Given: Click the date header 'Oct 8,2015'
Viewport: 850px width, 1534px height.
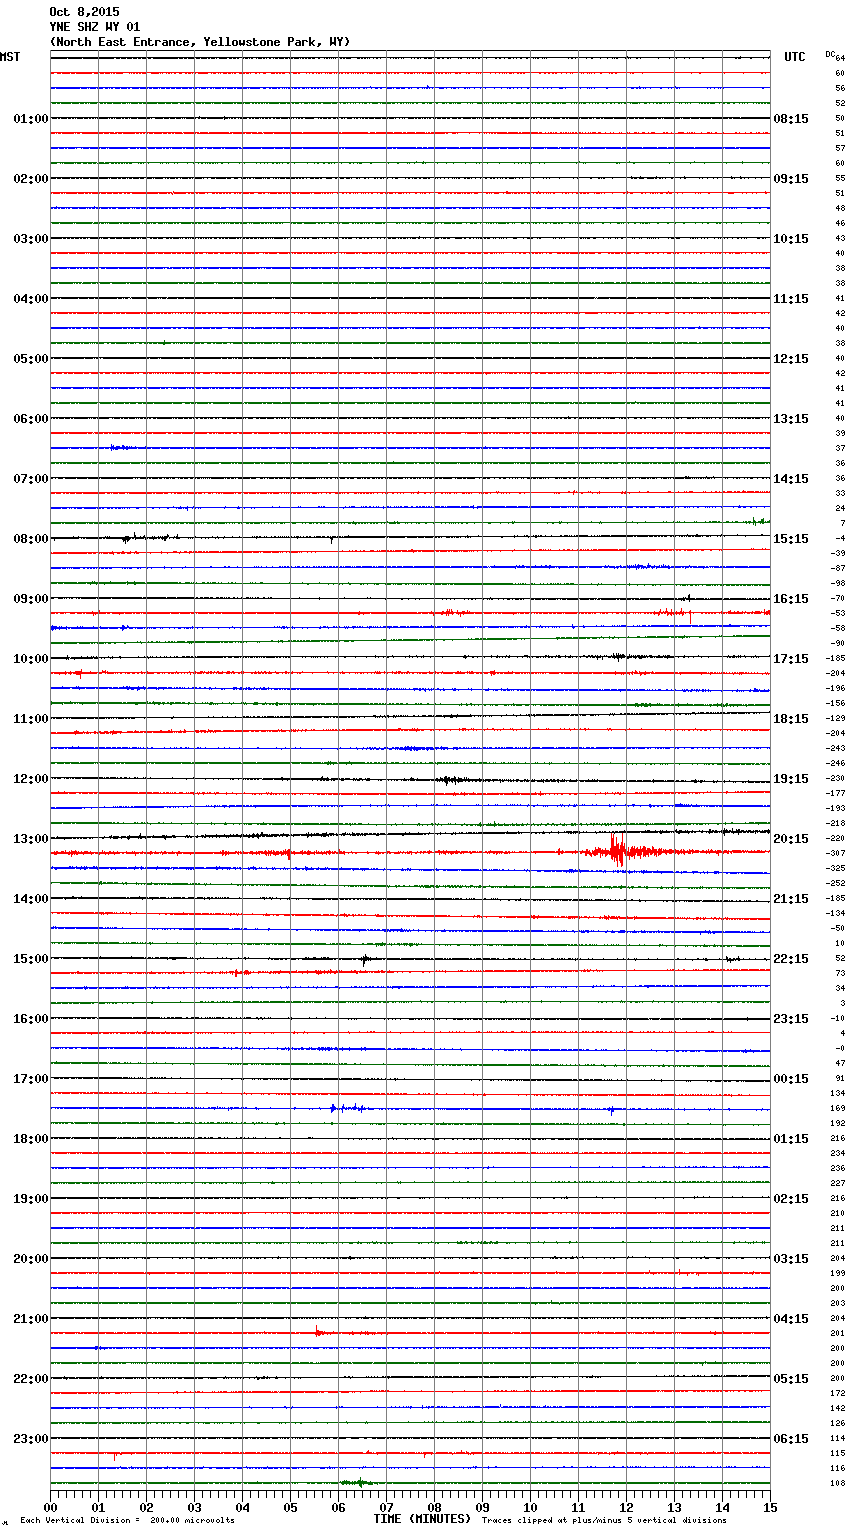Looking at the screenshot, I should pos(84,12).
